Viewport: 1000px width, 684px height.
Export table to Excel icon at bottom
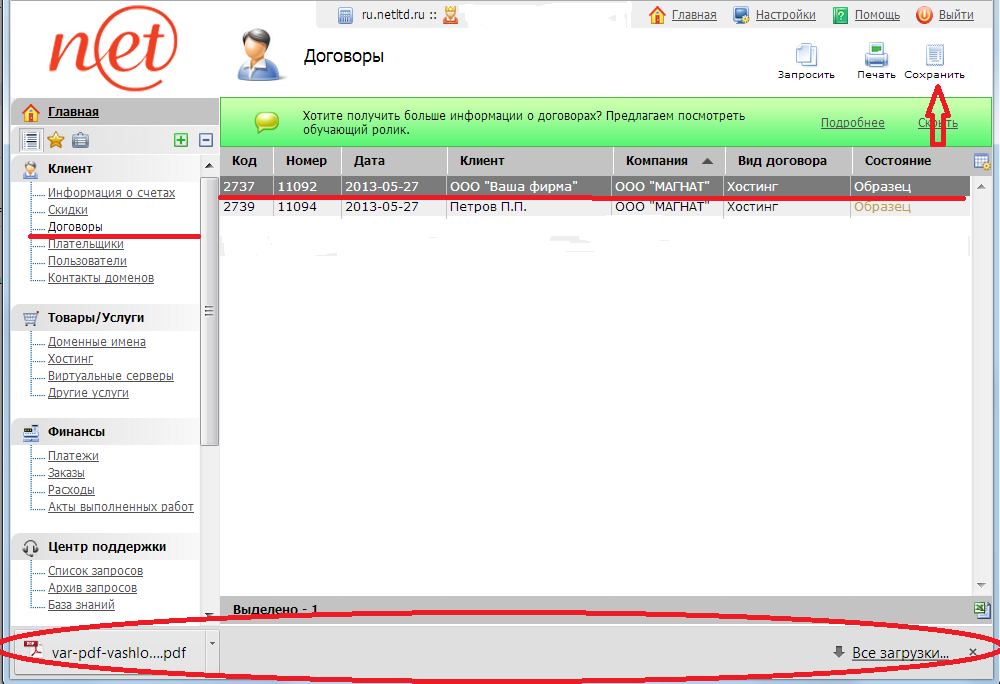(x=982, y=609)
